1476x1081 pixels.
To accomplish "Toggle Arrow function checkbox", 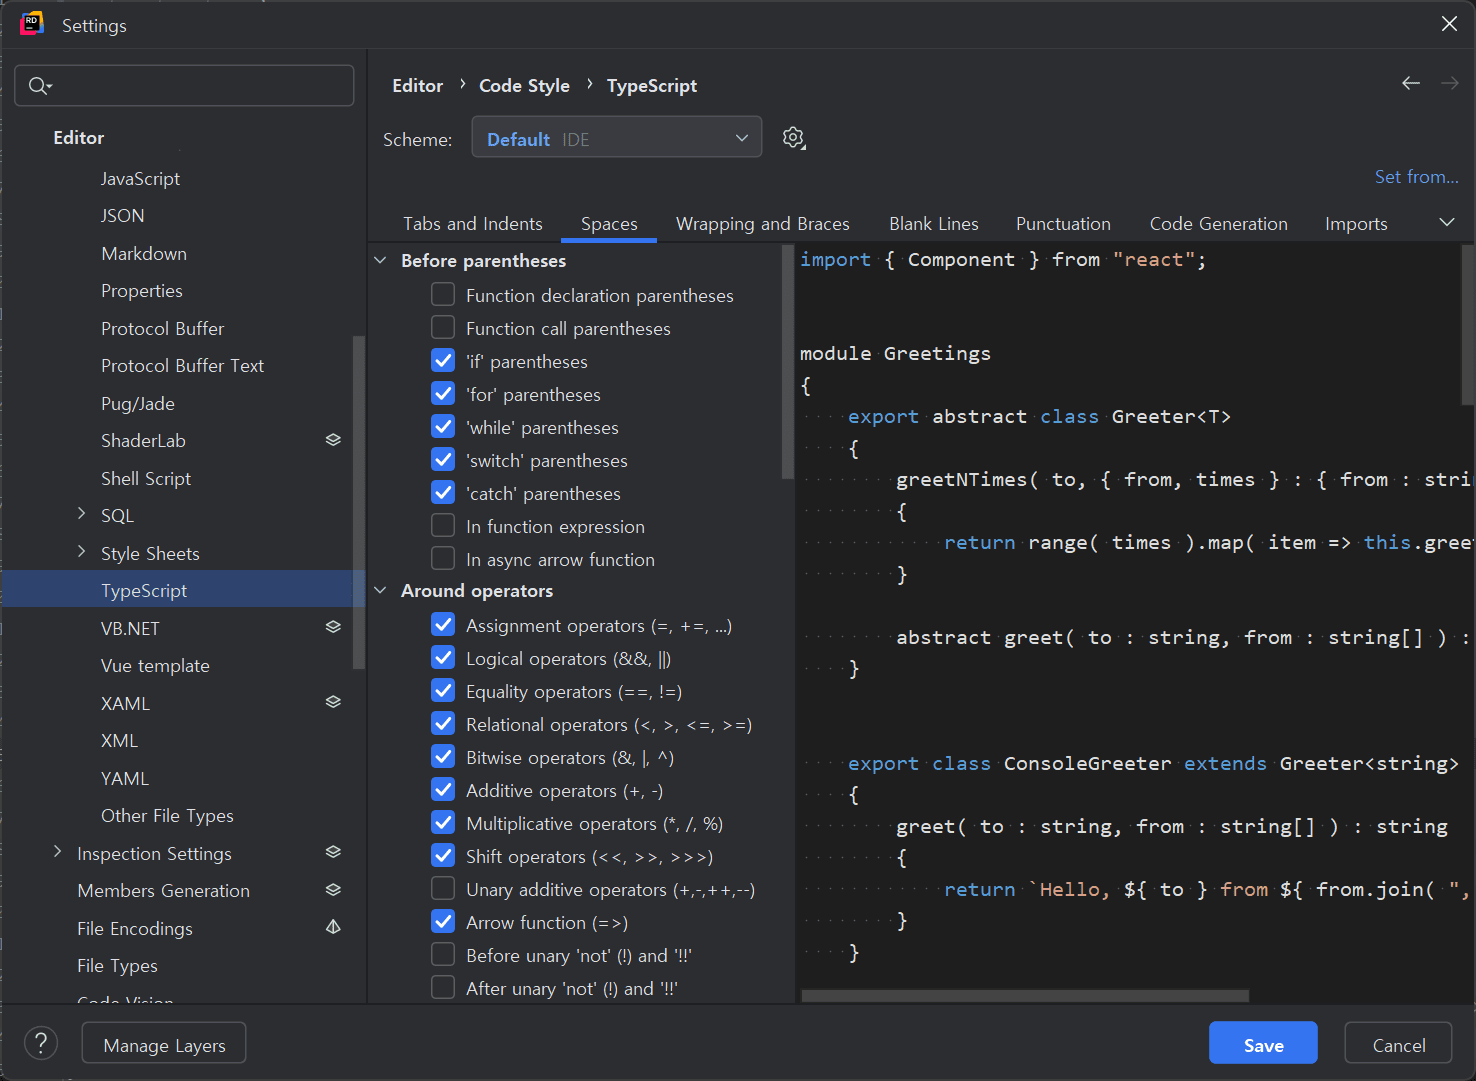I will (443, 922).
